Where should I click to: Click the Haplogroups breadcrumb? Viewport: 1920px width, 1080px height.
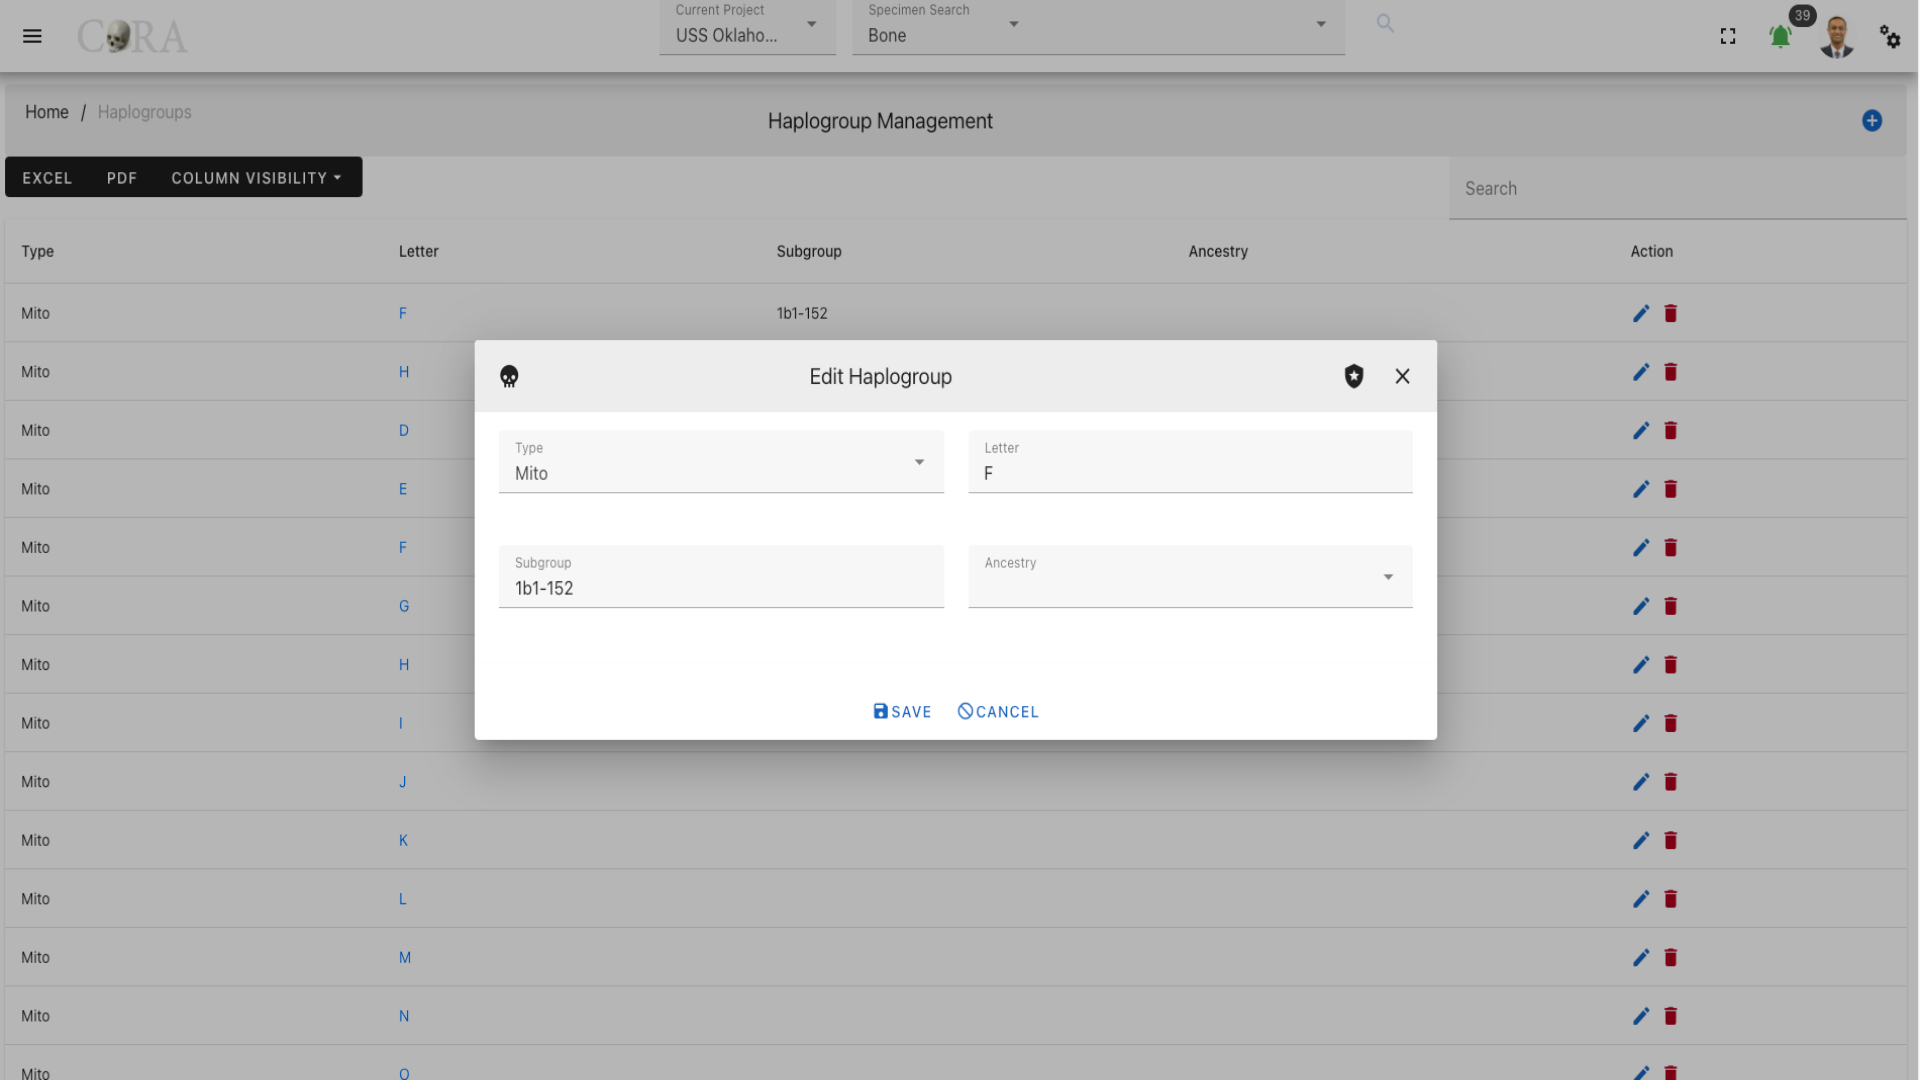144,112
